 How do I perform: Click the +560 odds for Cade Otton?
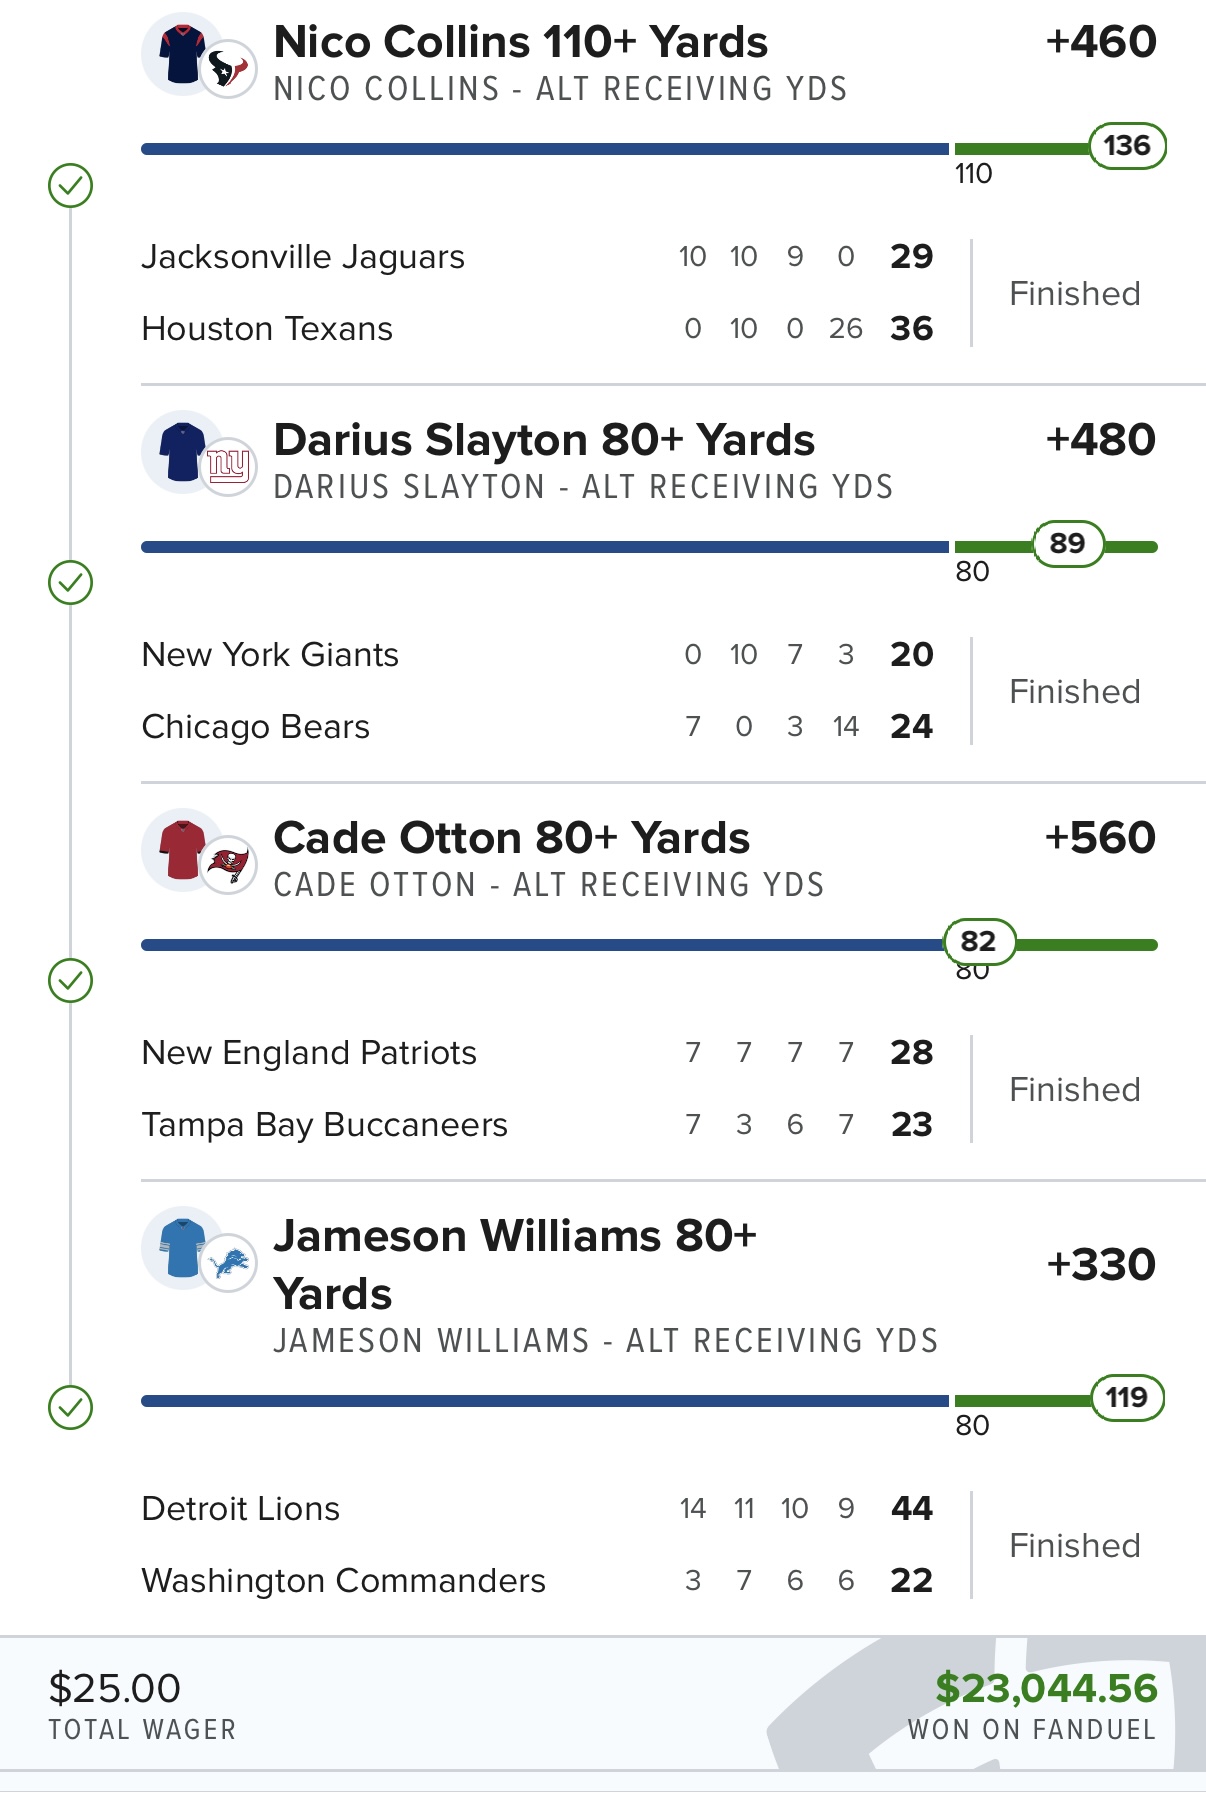click(1100, 839)
